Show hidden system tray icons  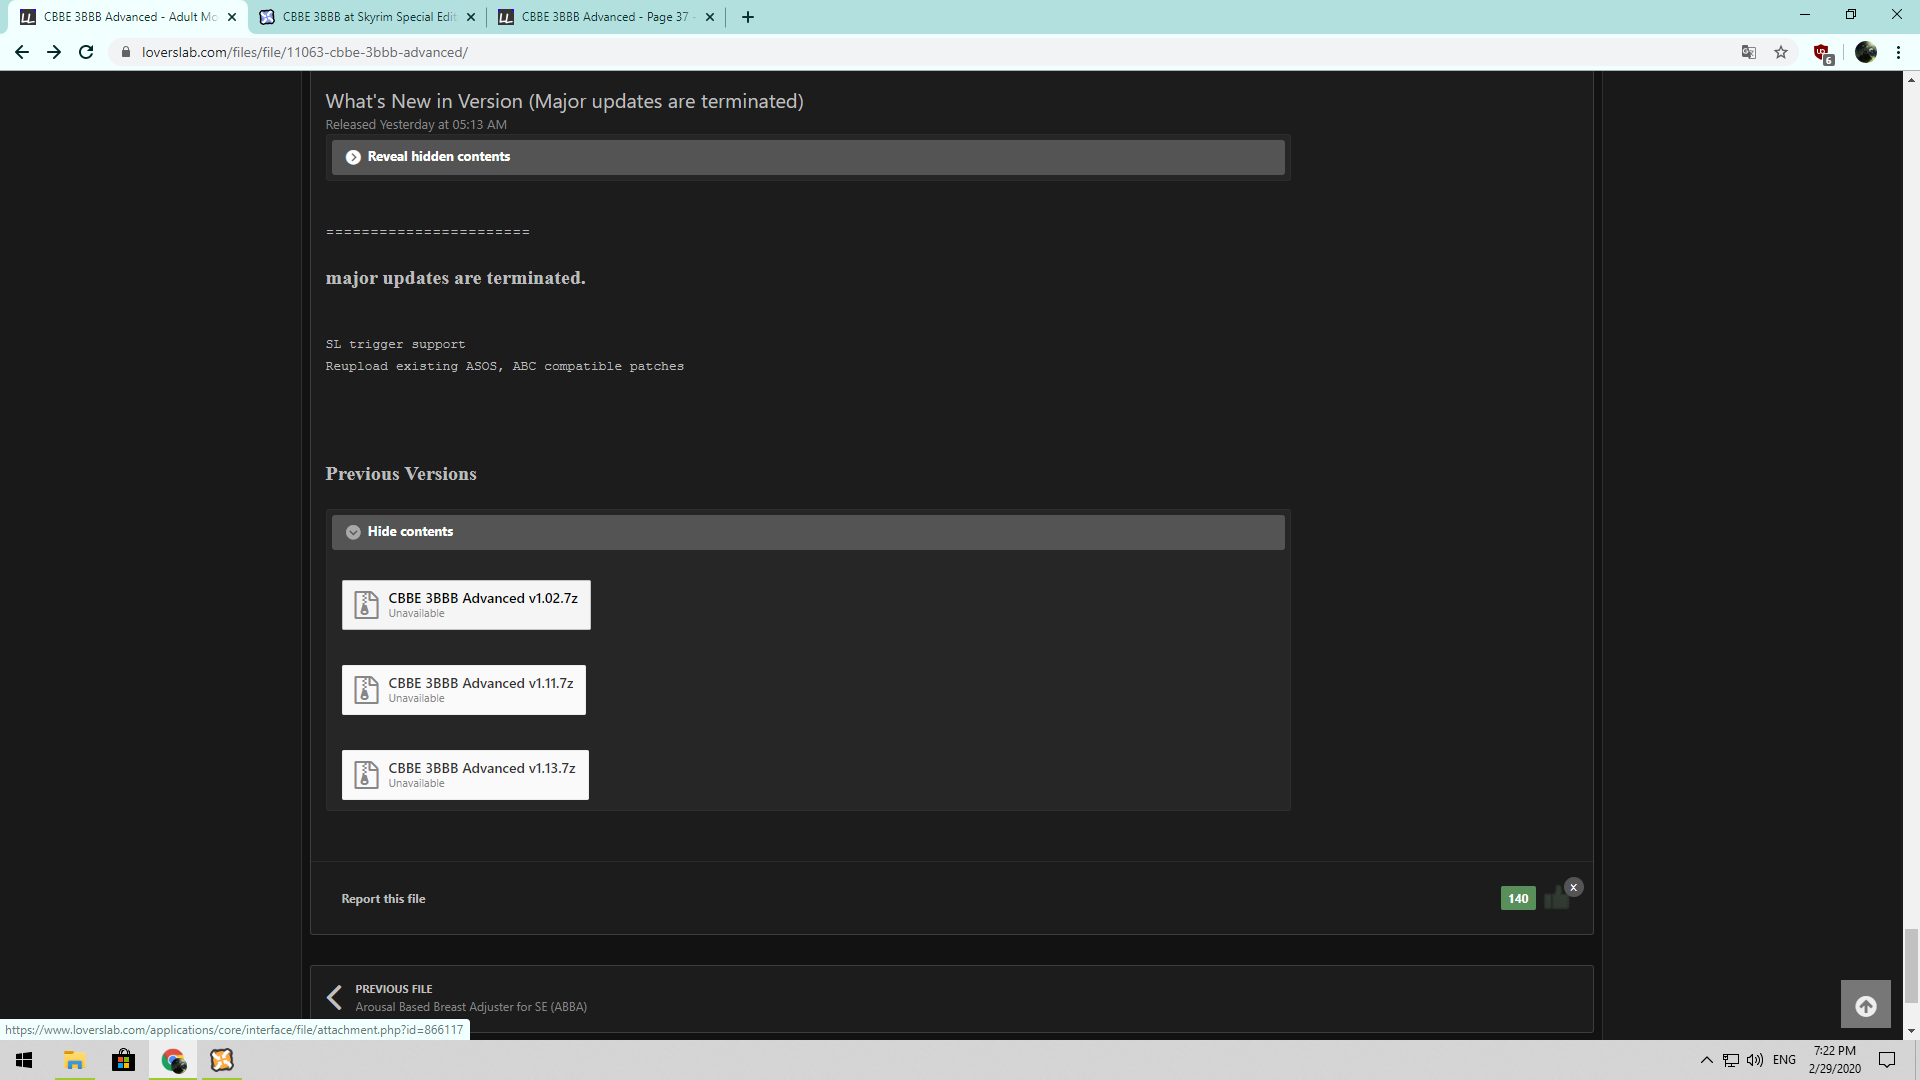1707,1060
